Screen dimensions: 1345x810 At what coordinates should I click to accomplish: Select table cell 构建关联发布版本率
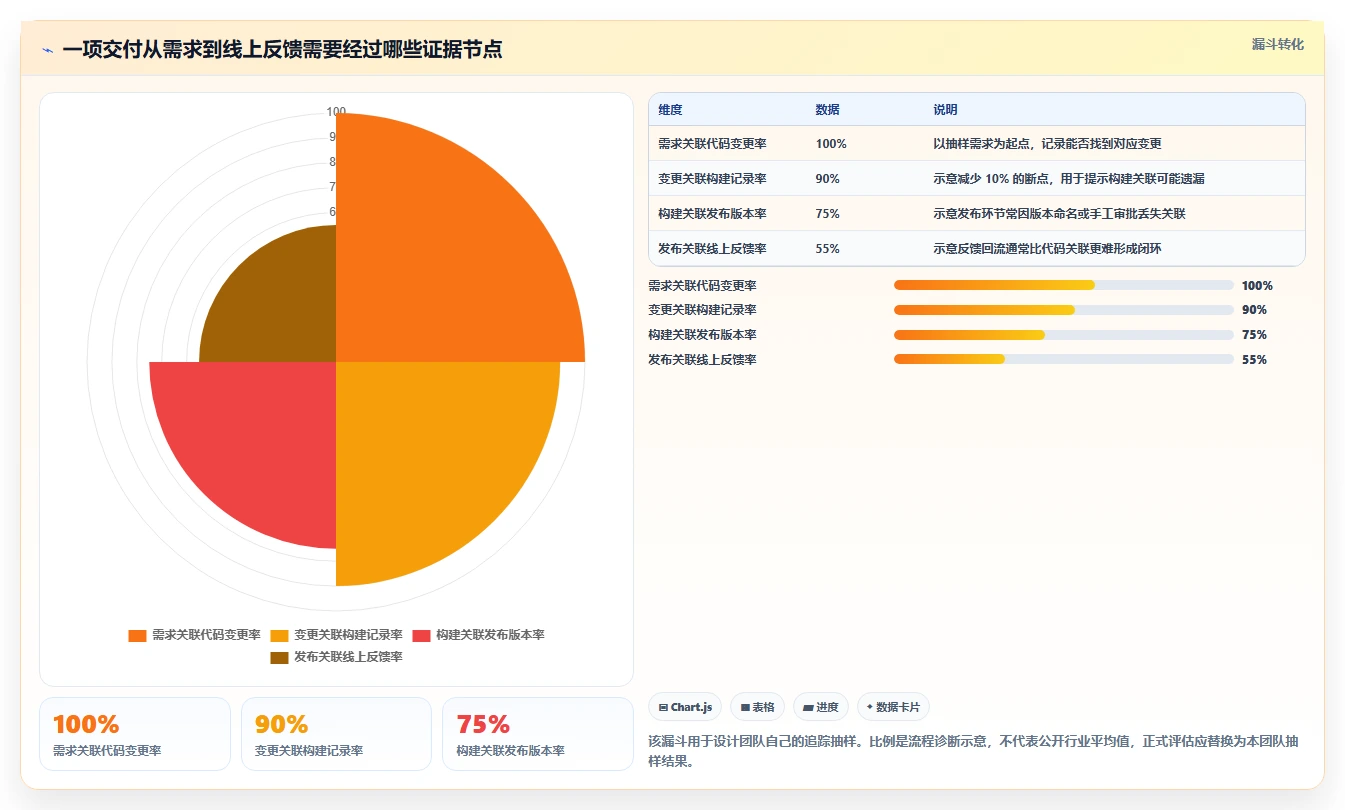pyautogui.click(x=712, y=214)
